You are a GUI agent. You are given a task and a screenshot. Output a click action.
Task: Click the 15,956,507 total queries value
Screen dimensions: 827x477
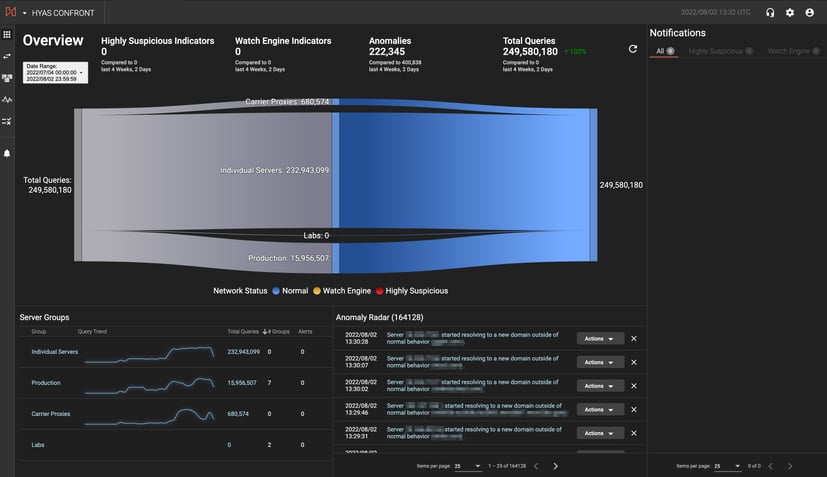coord(242,383)
